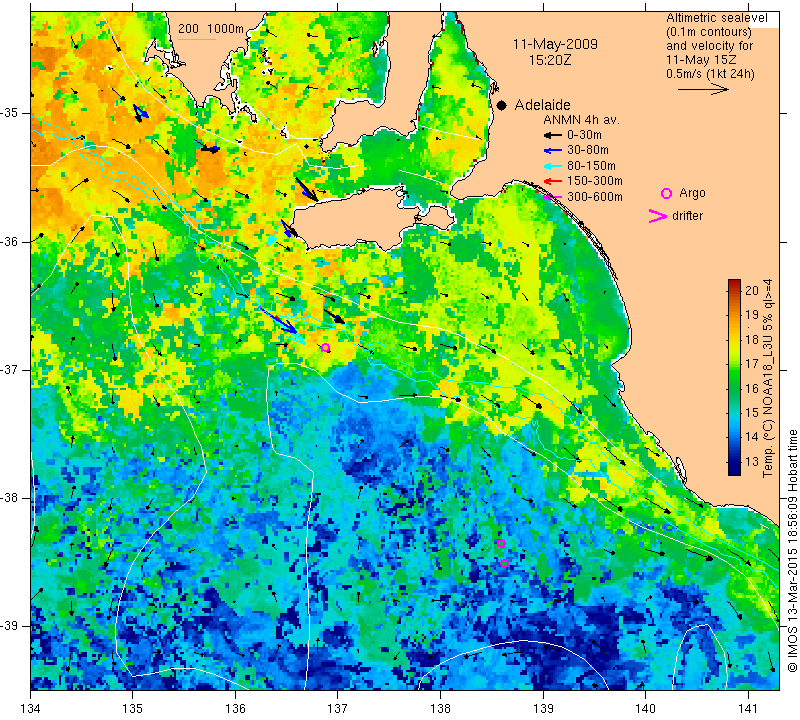Click the '-36' latitude axis label

pos(9,241)
